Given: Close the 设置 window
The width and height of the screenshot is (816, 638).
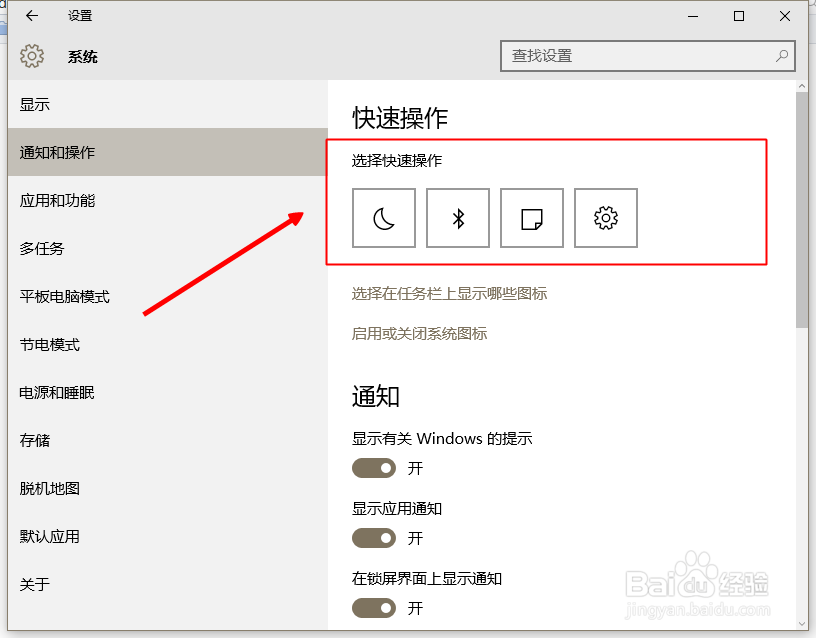Looking at the screenshot, I should (x=785, y=16).
